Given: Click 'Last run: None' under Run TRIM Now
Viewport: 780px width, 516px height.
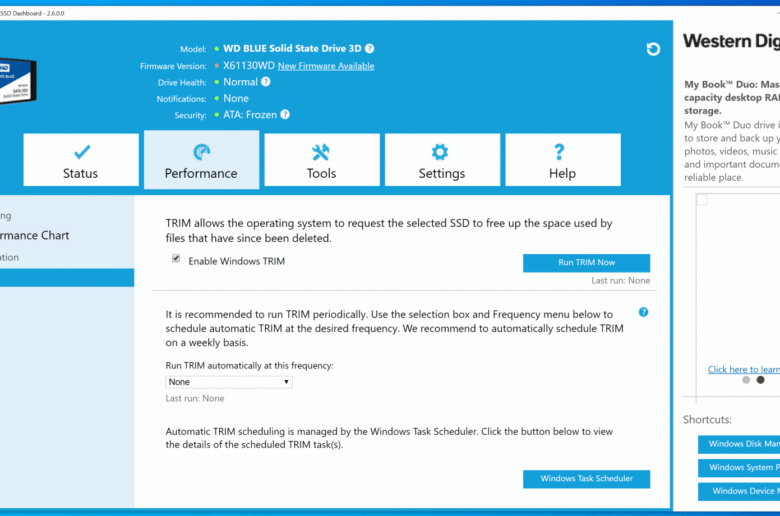Looking at the screenshot, I should click(x=620, y=281).
